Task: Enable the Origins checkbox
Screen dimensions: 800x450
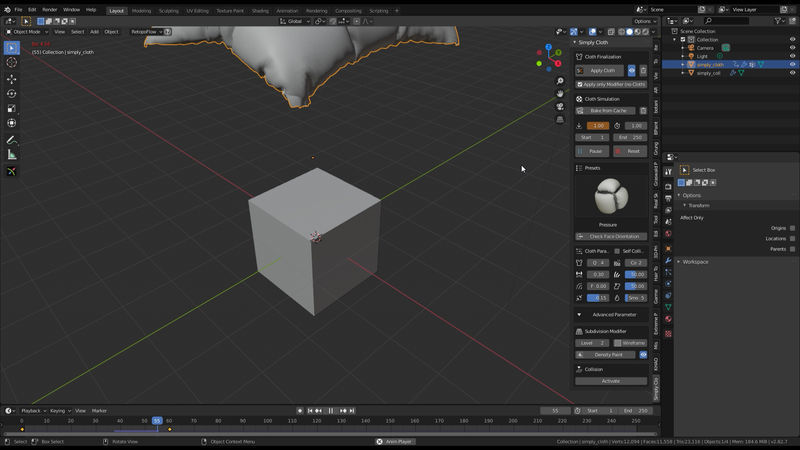Action: point(792,227)
